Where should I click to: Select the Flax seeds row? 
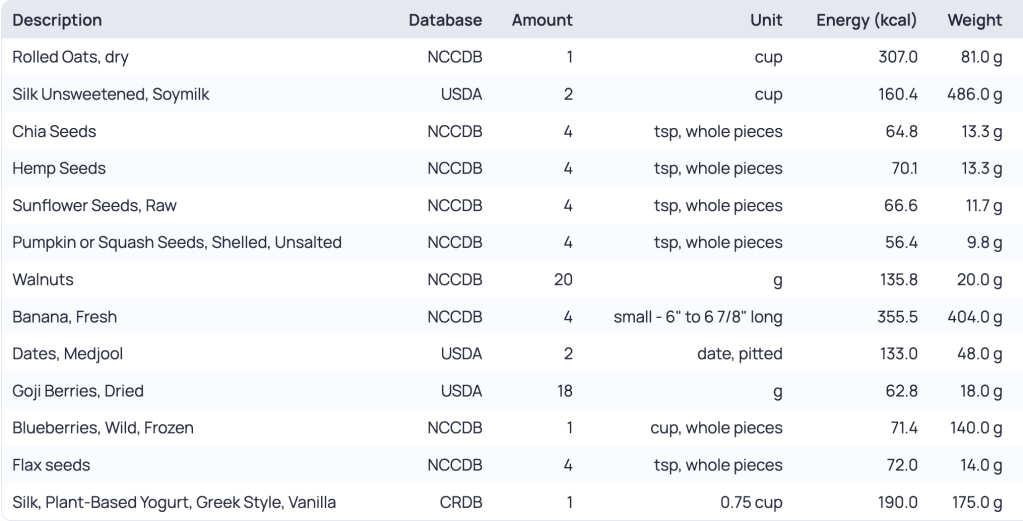(x=51, y=465)
